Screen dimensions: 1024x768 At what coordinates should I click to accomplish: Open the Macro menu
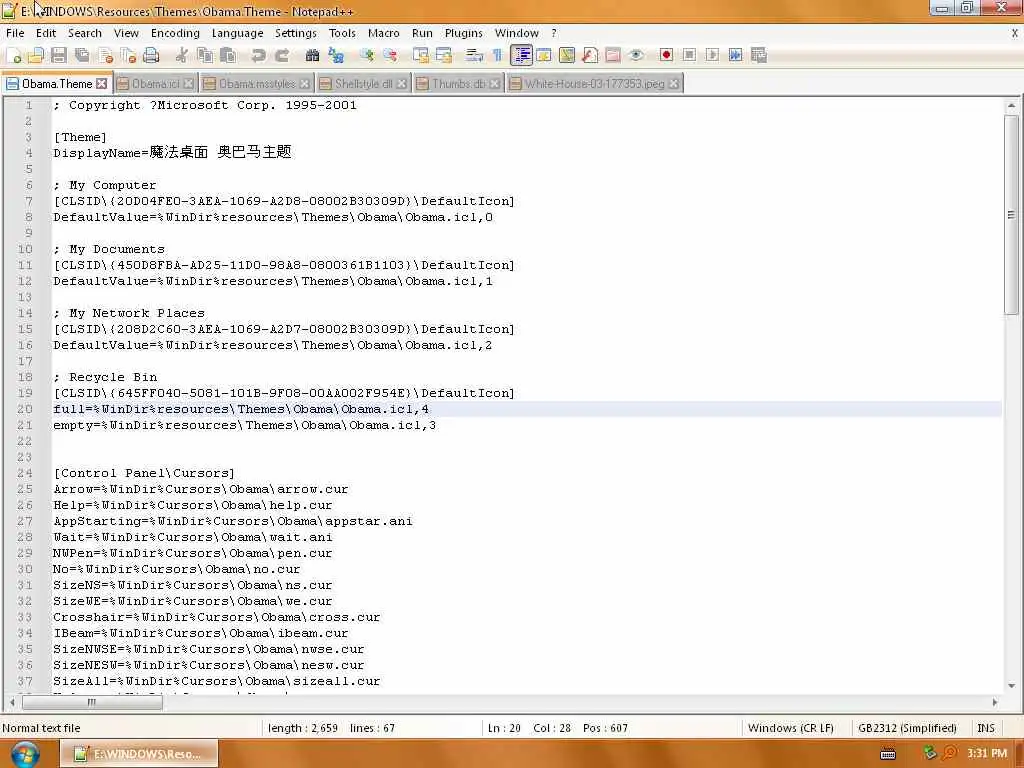point(383,33)
